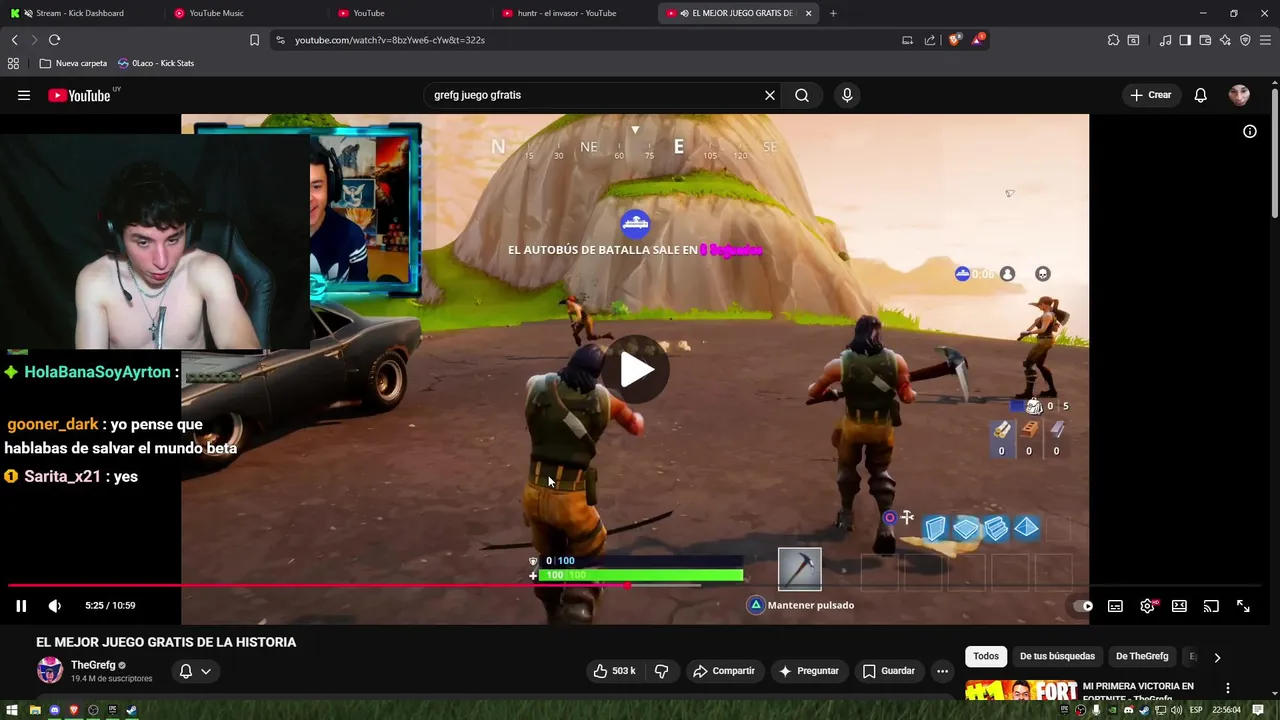Show more filter chips with the arrow
This screenshot has height=720, width=1280.
(1217, 657)
